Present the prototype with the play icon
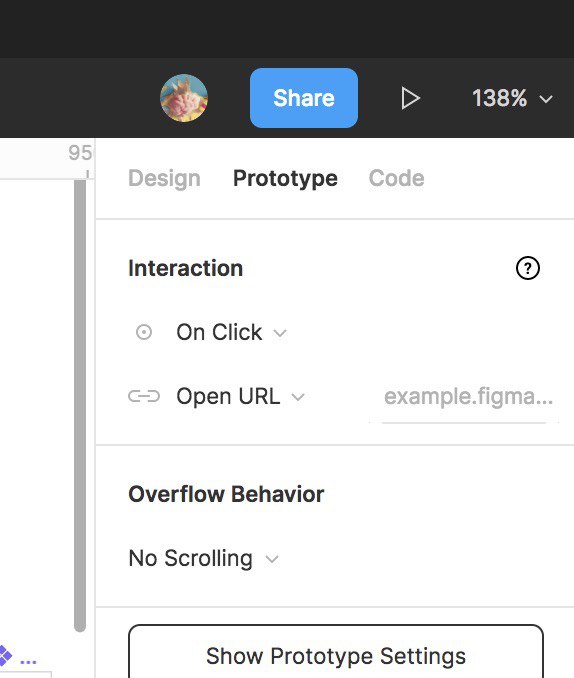The width and height of the screenshot is (574, 678). [410, 98]
